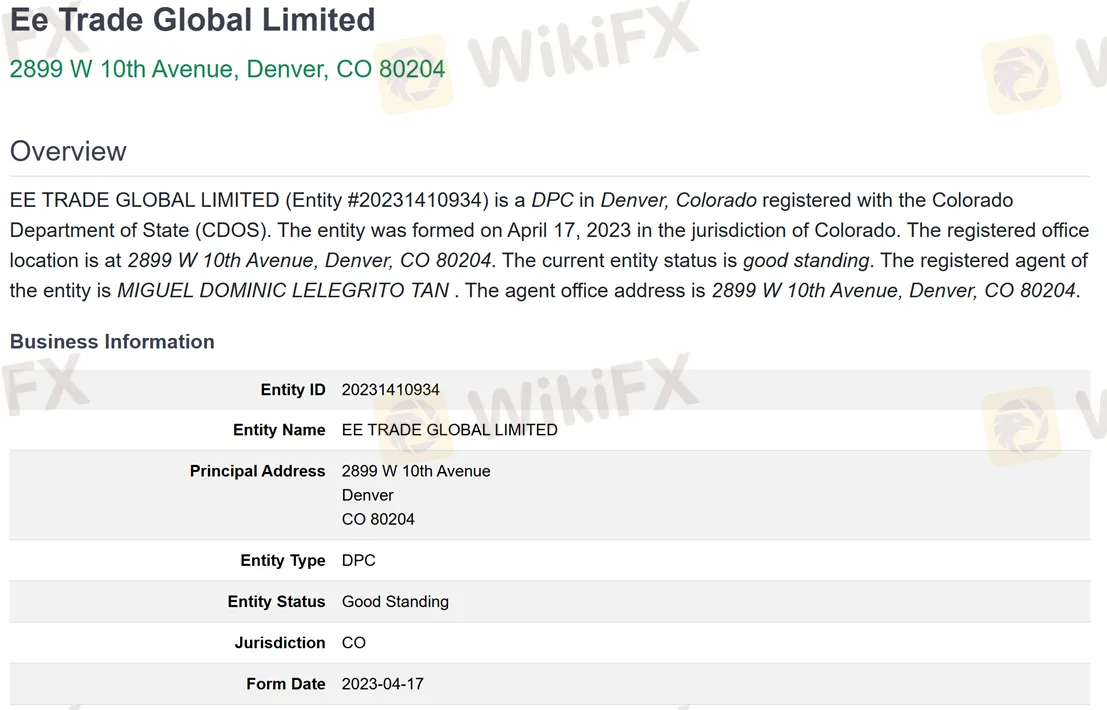Image resolution: width=1107 pixels, height=710 pixels.
Task: Click the Jurisdiction value CO
Action: click(354, 643)
